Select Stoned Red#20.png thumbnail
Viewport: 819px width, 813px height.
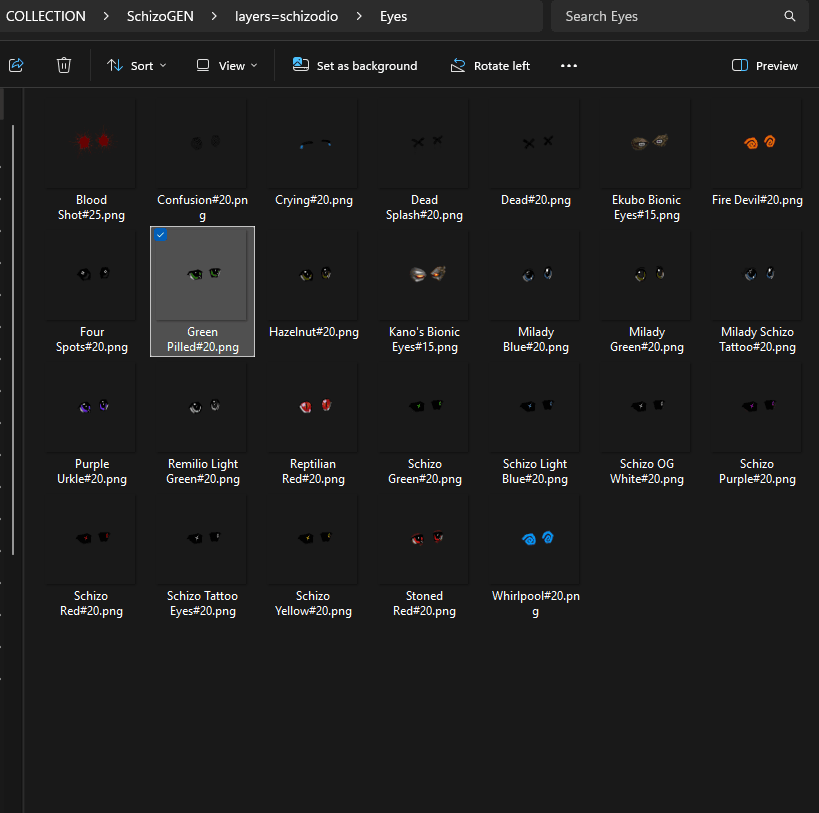click(424, 539)
